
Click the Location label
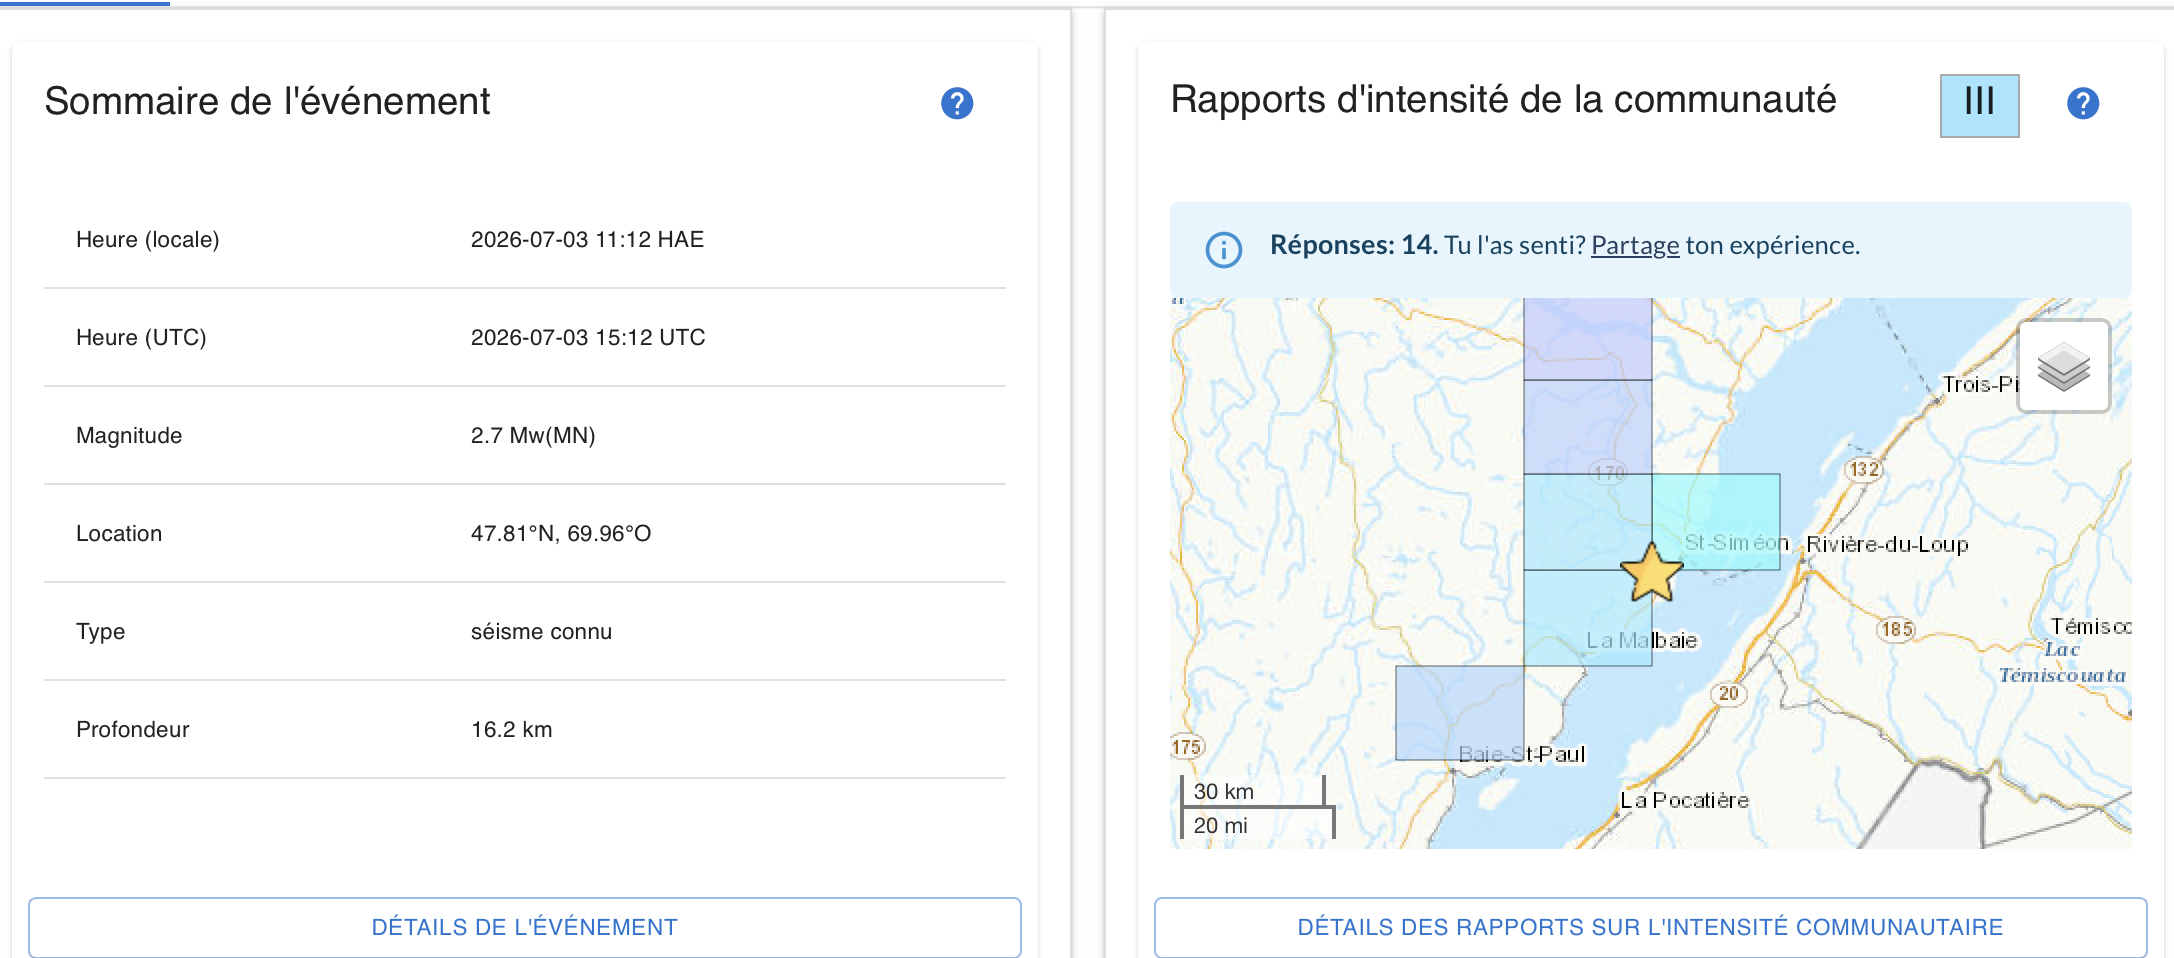[119, 534]
